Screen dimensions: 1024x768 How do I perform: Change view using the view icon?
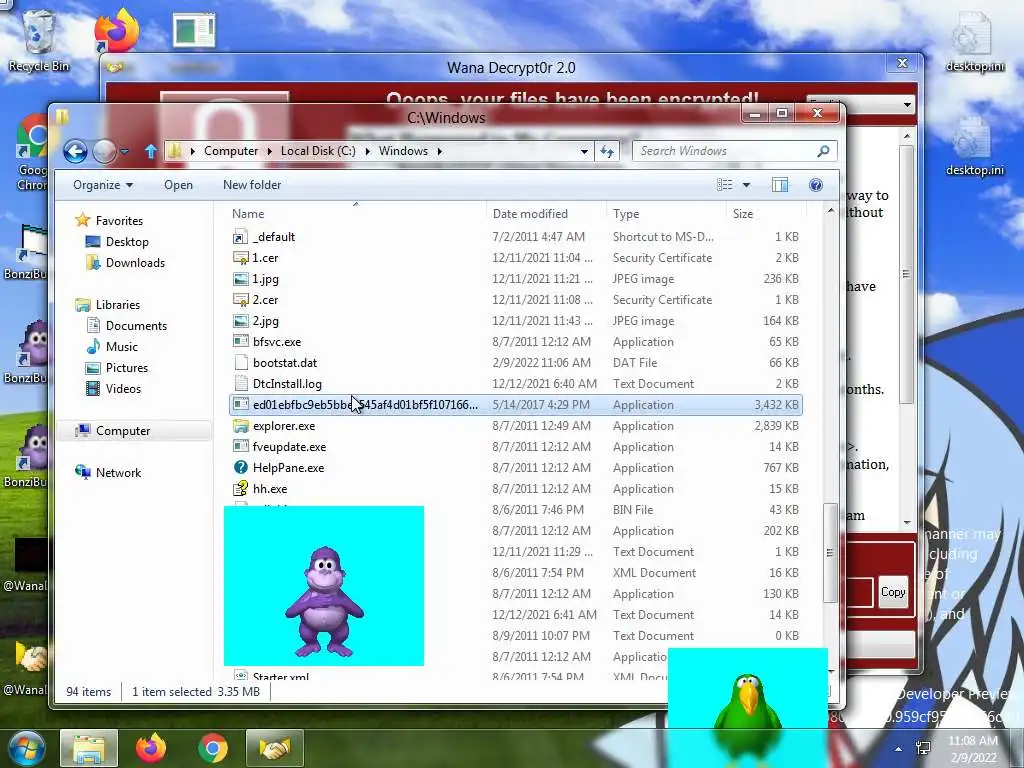click(724, 185)
